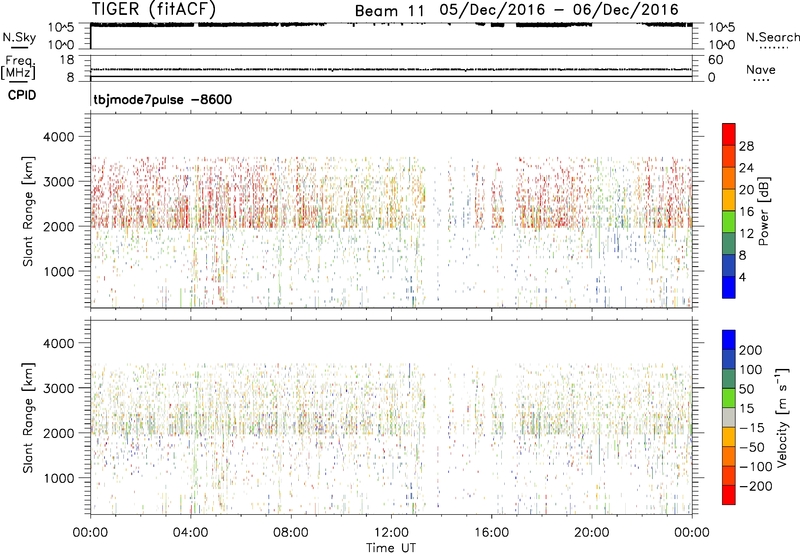This screenshot has width=800, height=554.
Task: Click the 04:00 time axis tick label
Action: pyautogui.click(x=190, y=533)
